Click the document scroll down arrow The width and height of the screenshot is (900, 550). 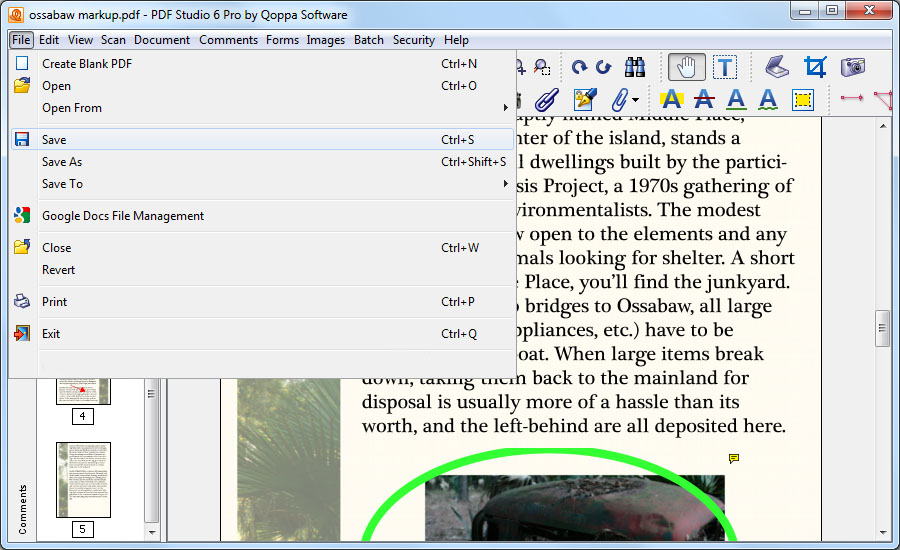pyautogui.click(x=883, y=533)
